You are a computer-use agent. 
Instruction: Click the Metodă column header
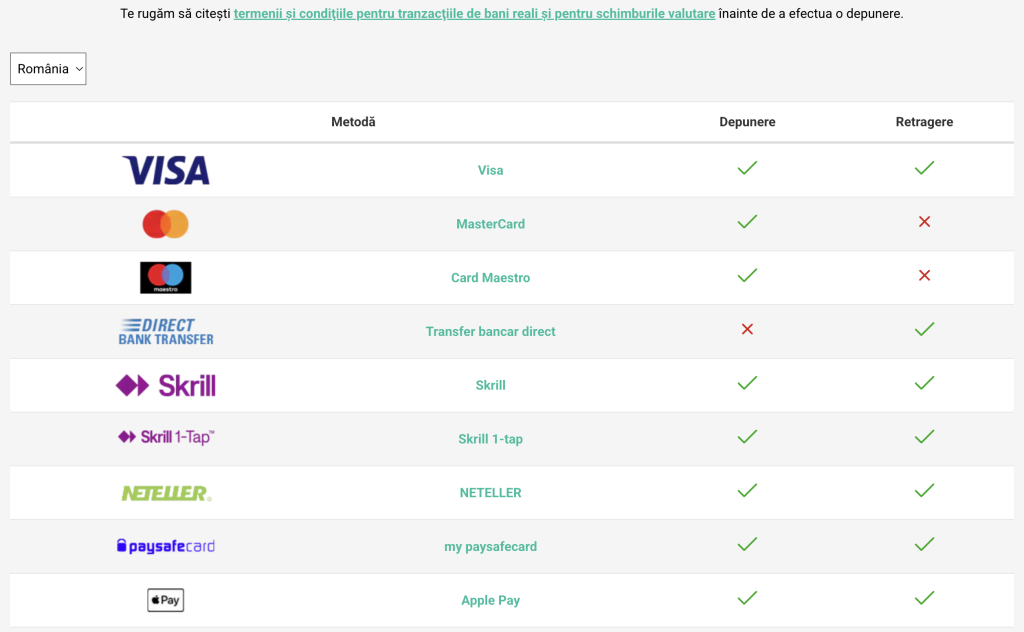353,122
